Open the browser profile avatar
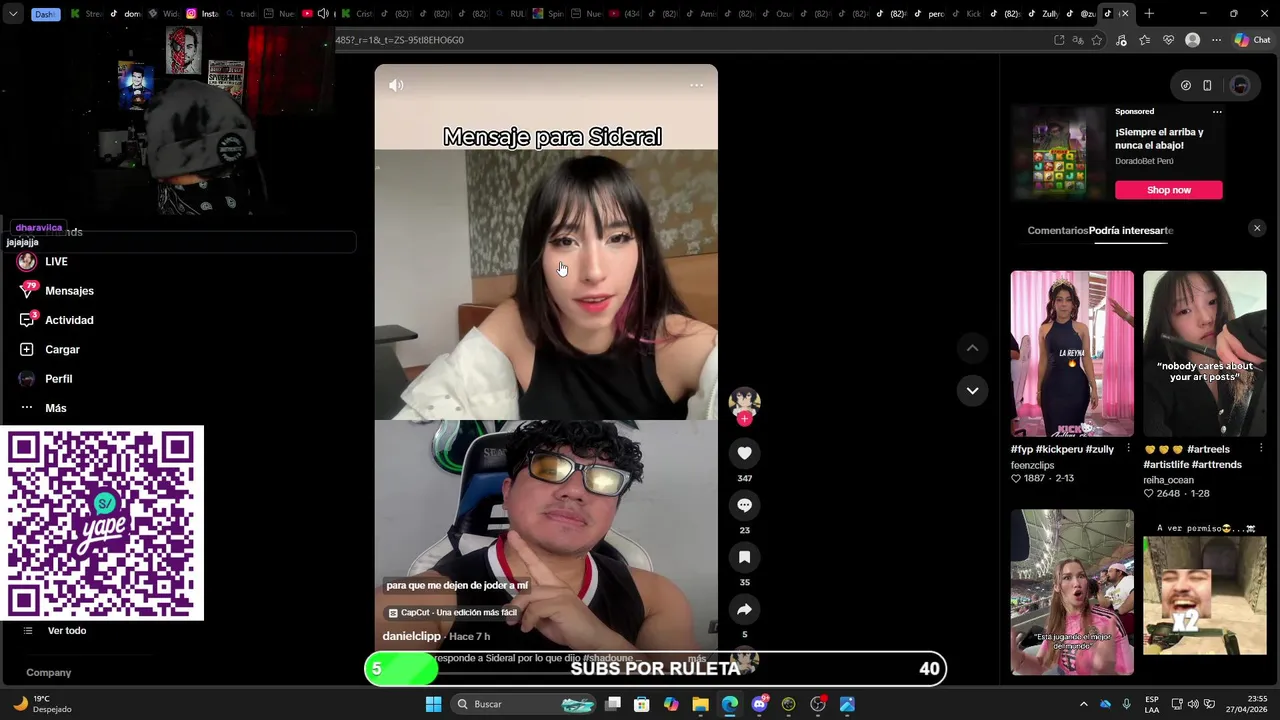Viewport: 1280px width, 720px height. point(1192,40)
